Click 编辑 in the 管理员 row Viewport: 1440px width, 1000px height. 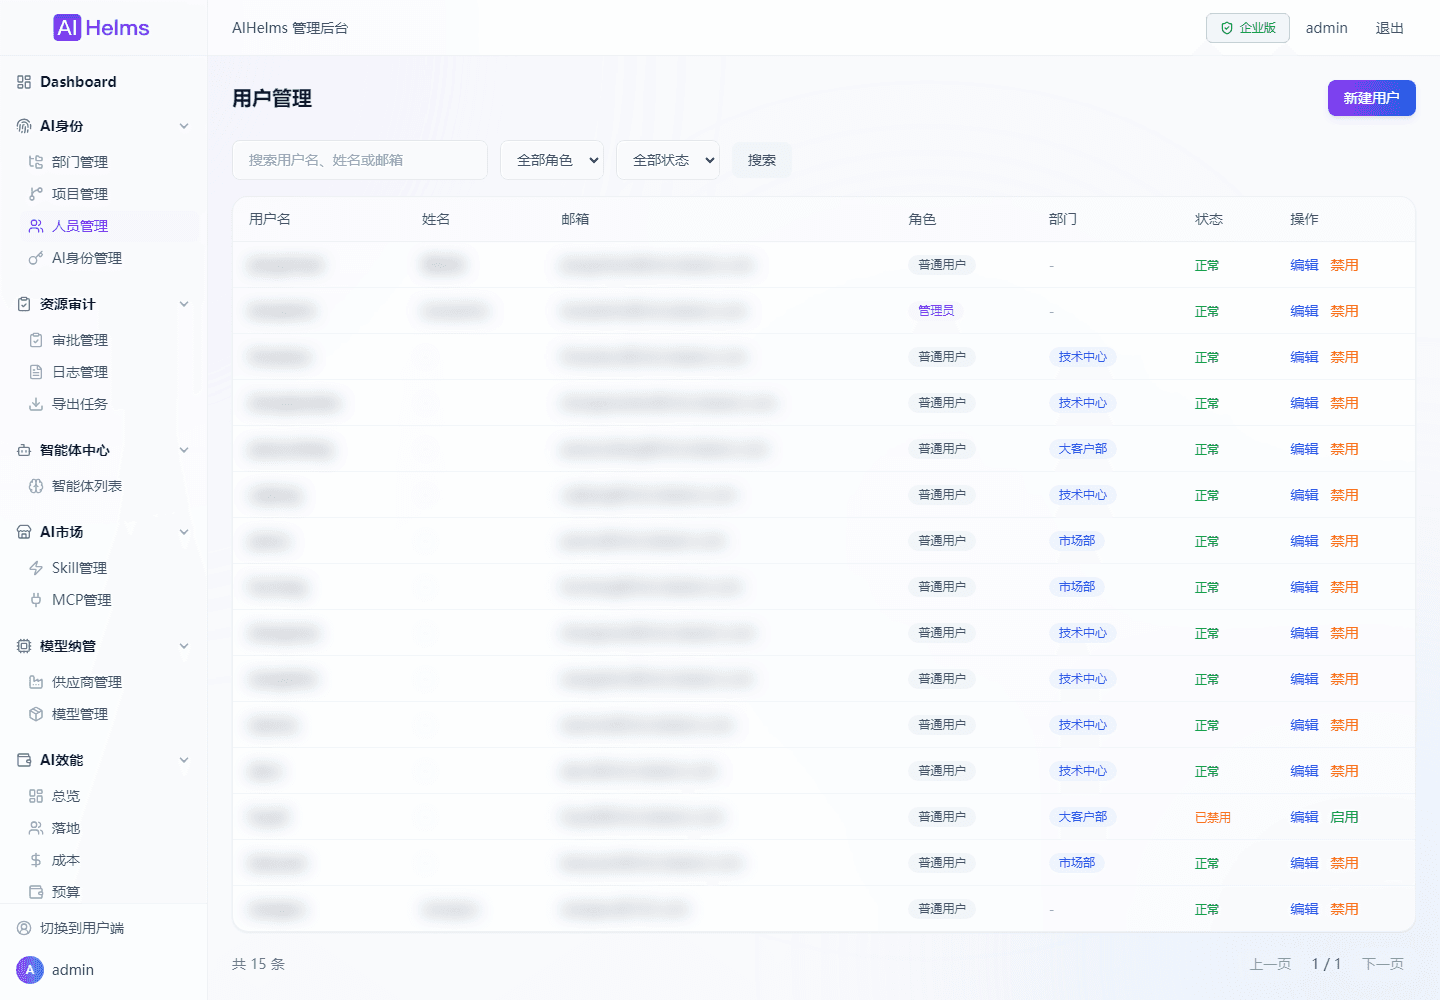pos(1304,311)
